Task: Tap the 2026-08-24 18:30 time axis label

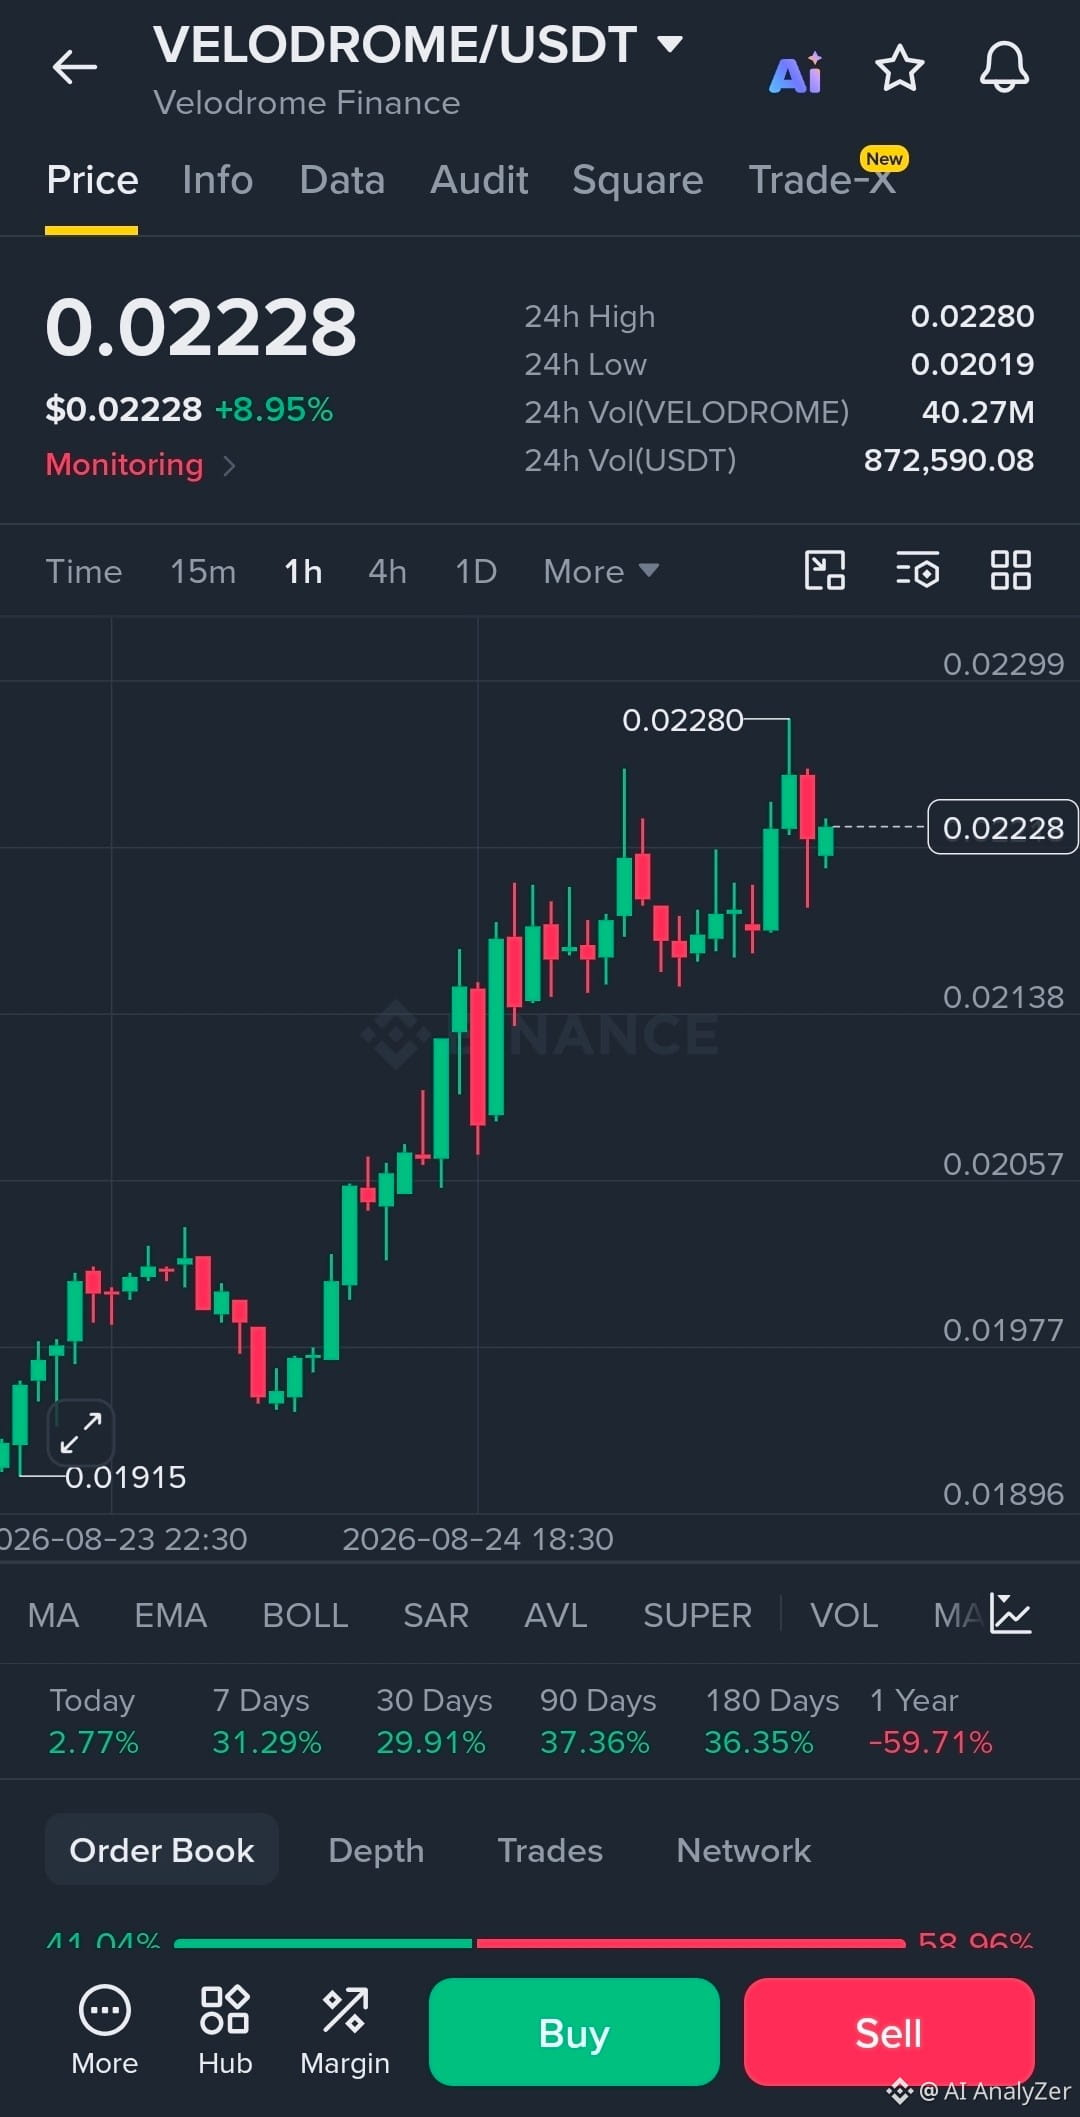Action: click(478, 1539)
